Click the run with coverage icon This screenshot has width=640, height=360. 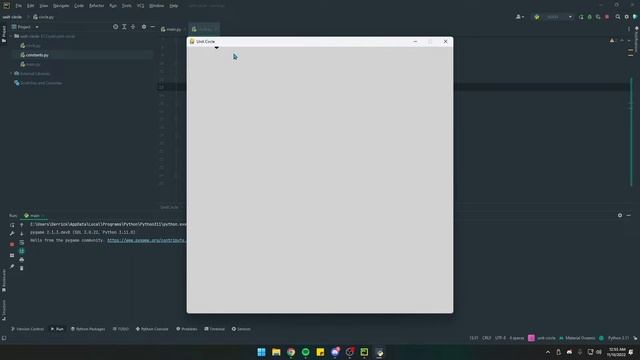pyautogui.click(x=598, y=17)
